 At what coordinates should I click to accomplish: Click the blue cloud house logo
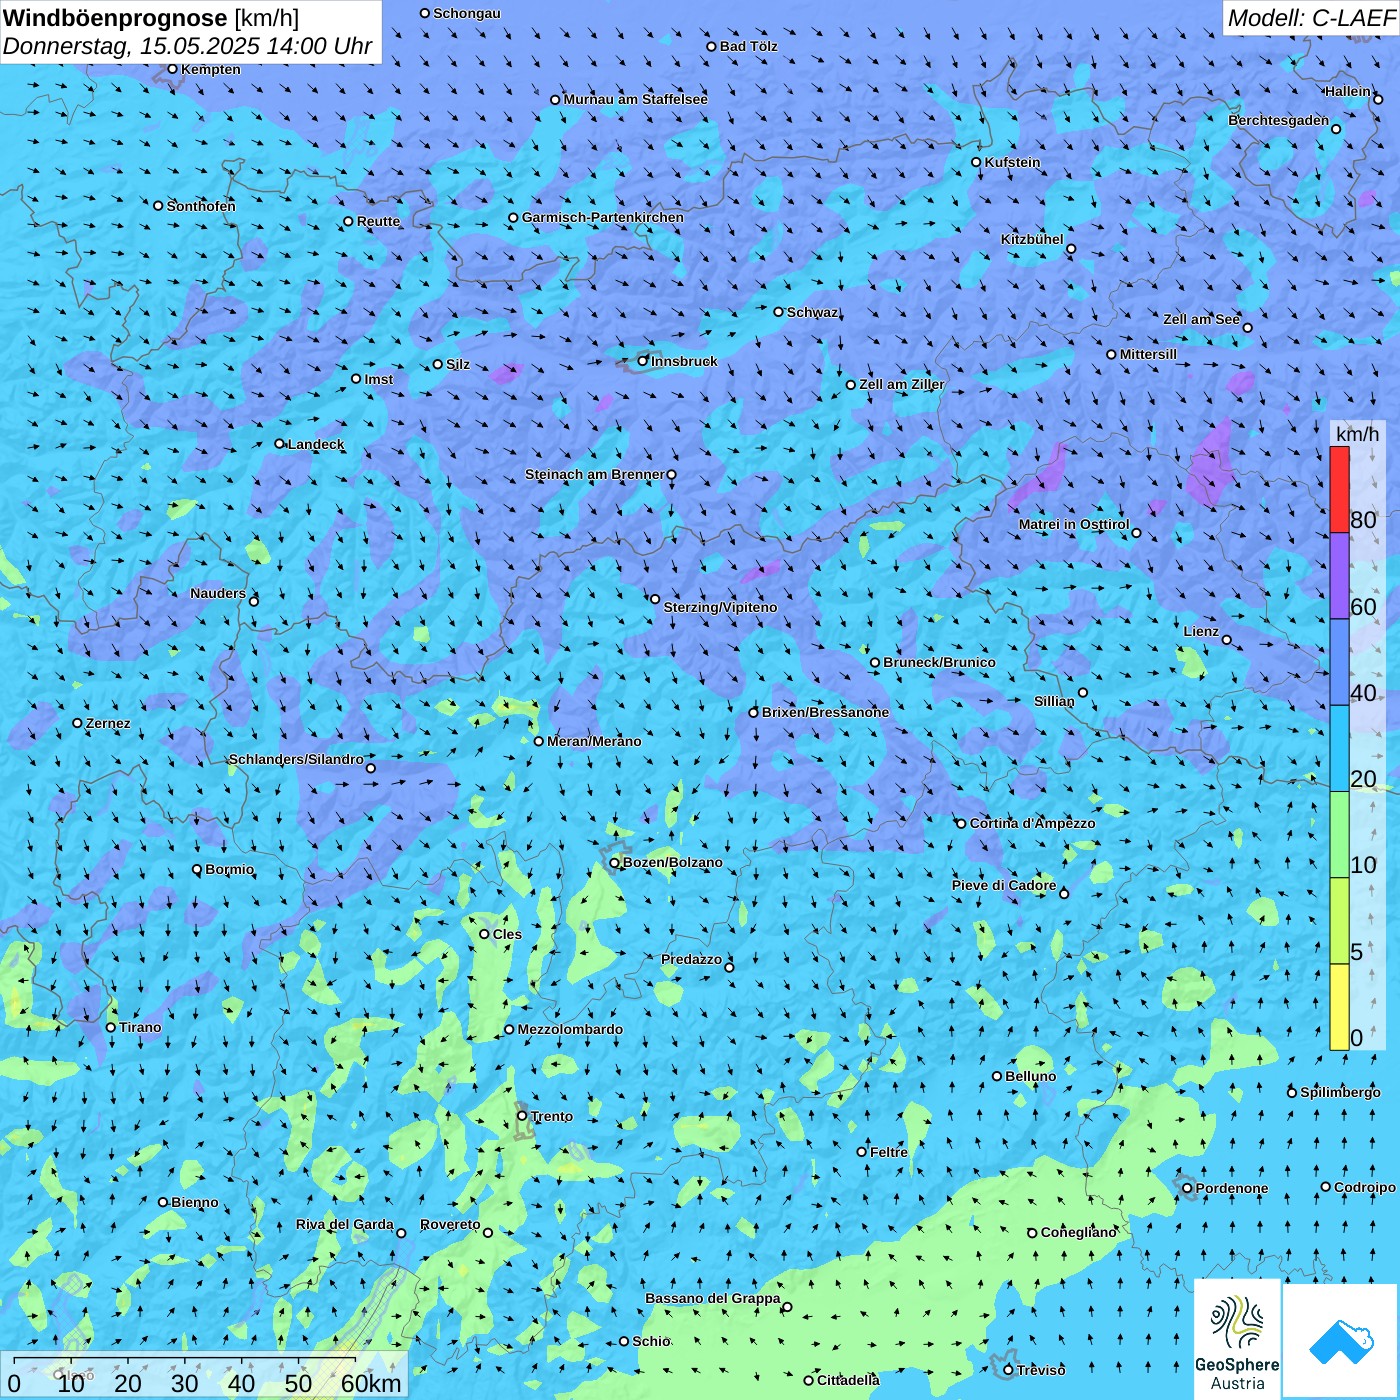1341,1342
